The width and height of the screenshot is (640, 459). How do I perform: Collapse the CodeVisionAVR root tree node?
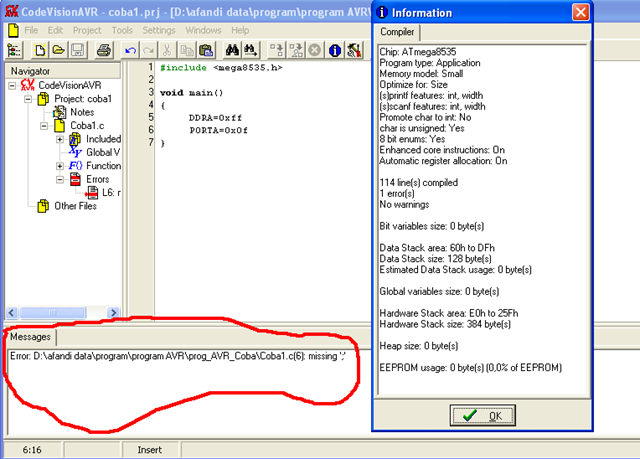point(12,86)
